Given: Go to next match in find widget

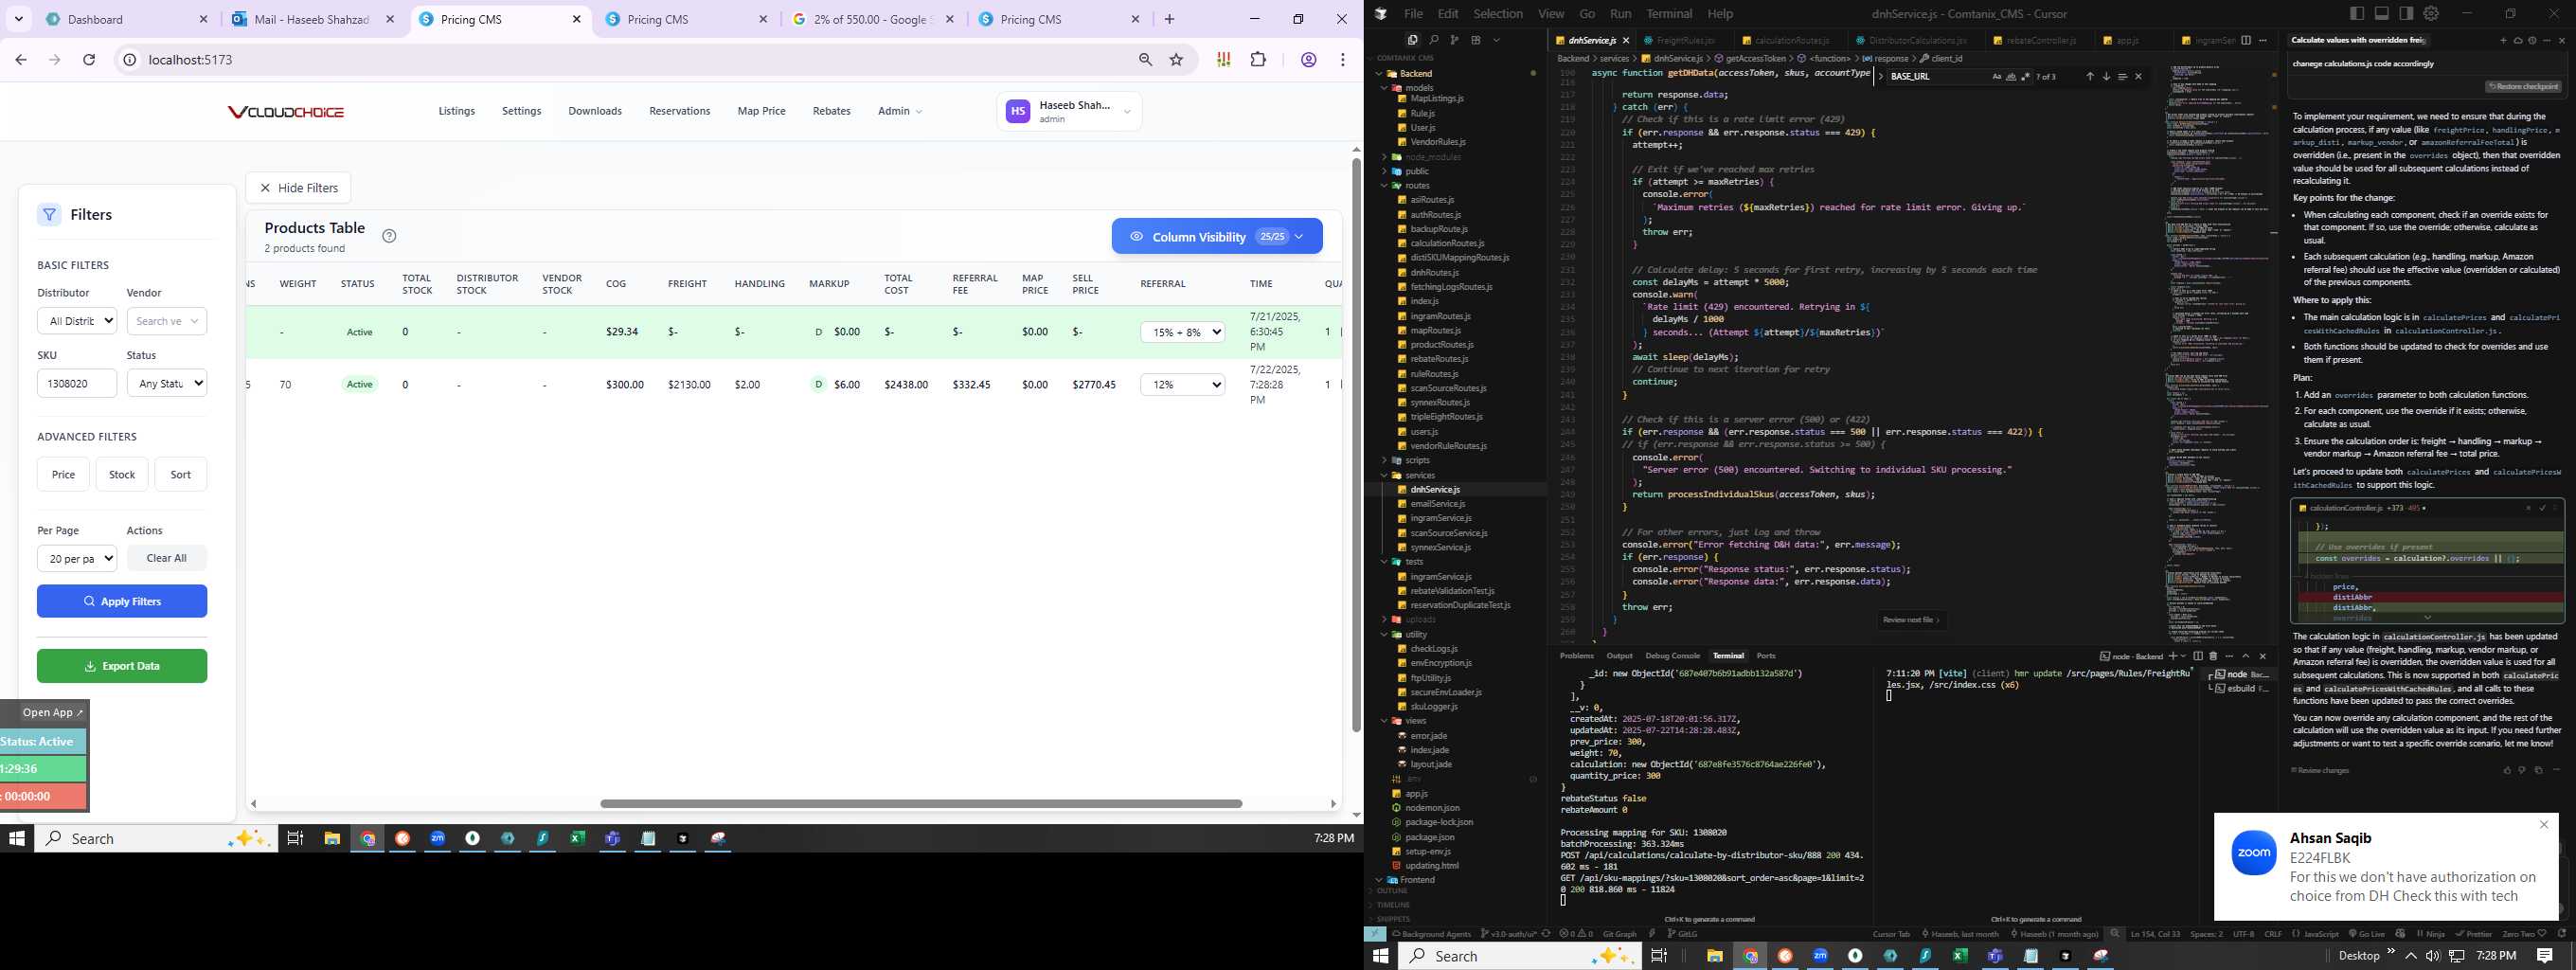Looking at the screenshot, I should point(2107,77).
